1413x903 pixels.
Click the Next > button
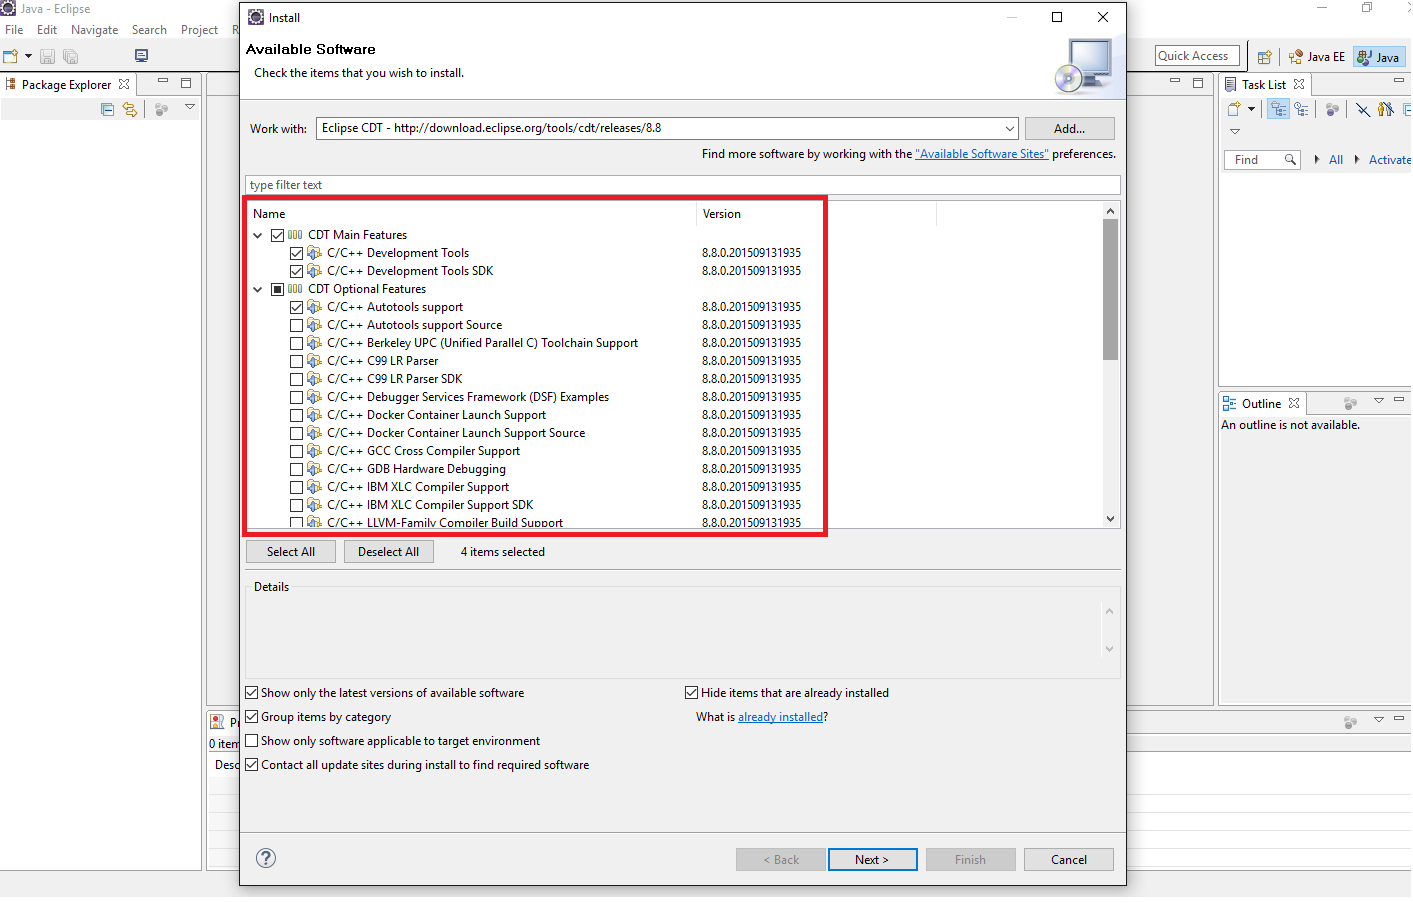(x=872, y=859)
